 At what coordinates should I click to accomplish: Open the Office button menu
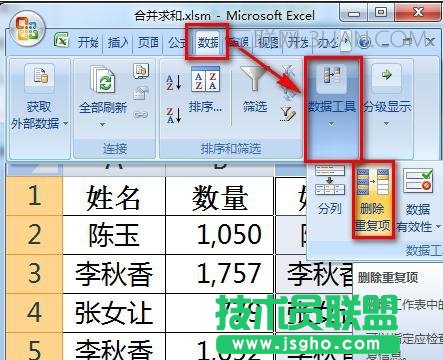(x=27, y=29)
